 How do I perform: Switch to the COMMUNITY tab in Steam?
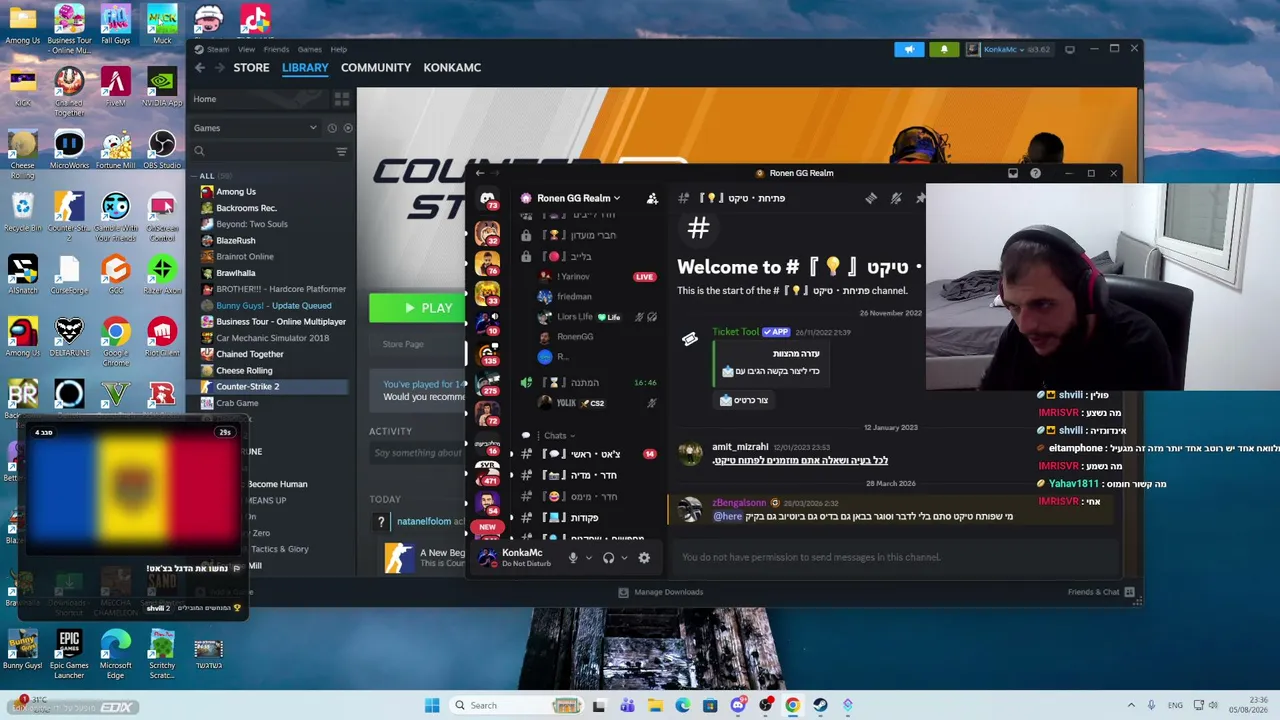(x=376, y=68)
